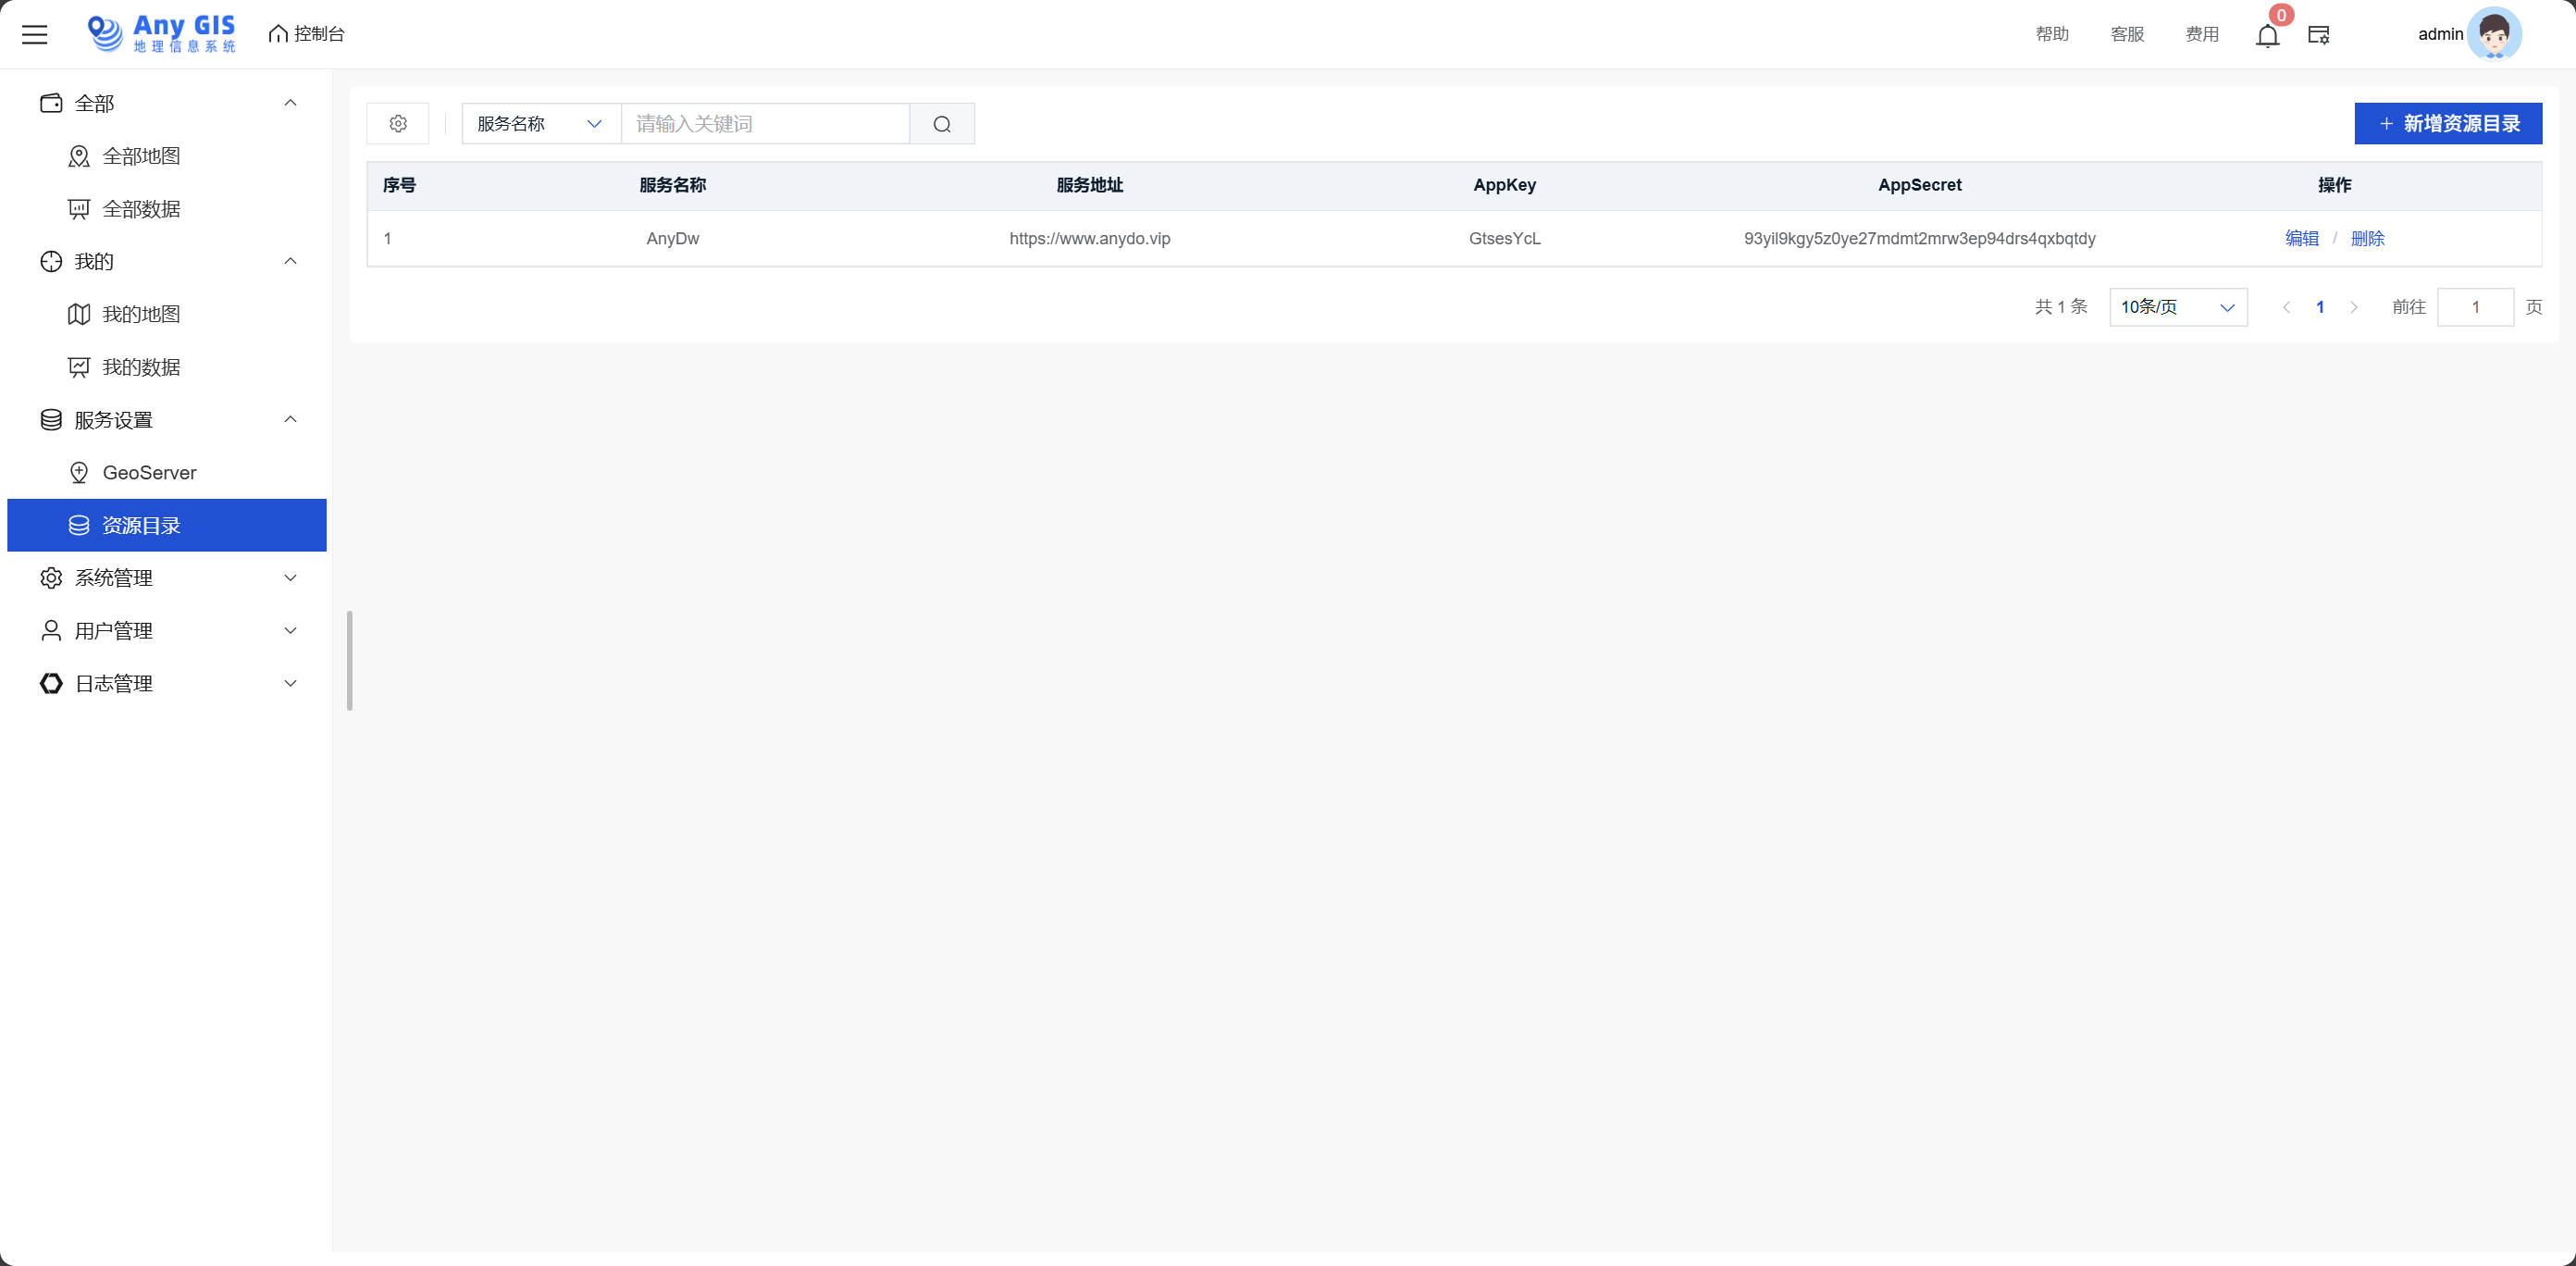Select GeoServer in service settings
This screenshot has height=1266, width=2576.
pyautogui.click(x=149, y=473)
